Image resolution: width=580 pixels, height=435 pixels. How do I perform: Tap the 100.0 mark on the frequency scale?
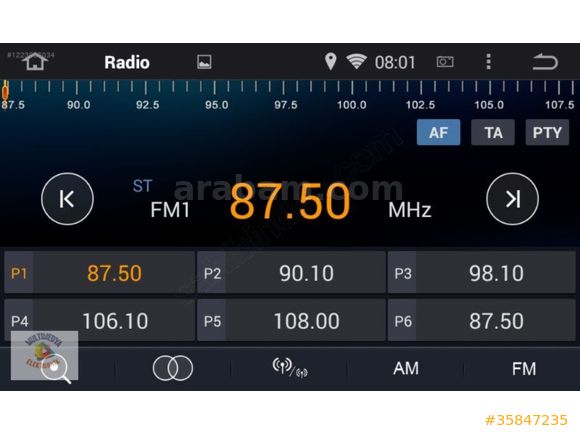click(x=351, y=105)
